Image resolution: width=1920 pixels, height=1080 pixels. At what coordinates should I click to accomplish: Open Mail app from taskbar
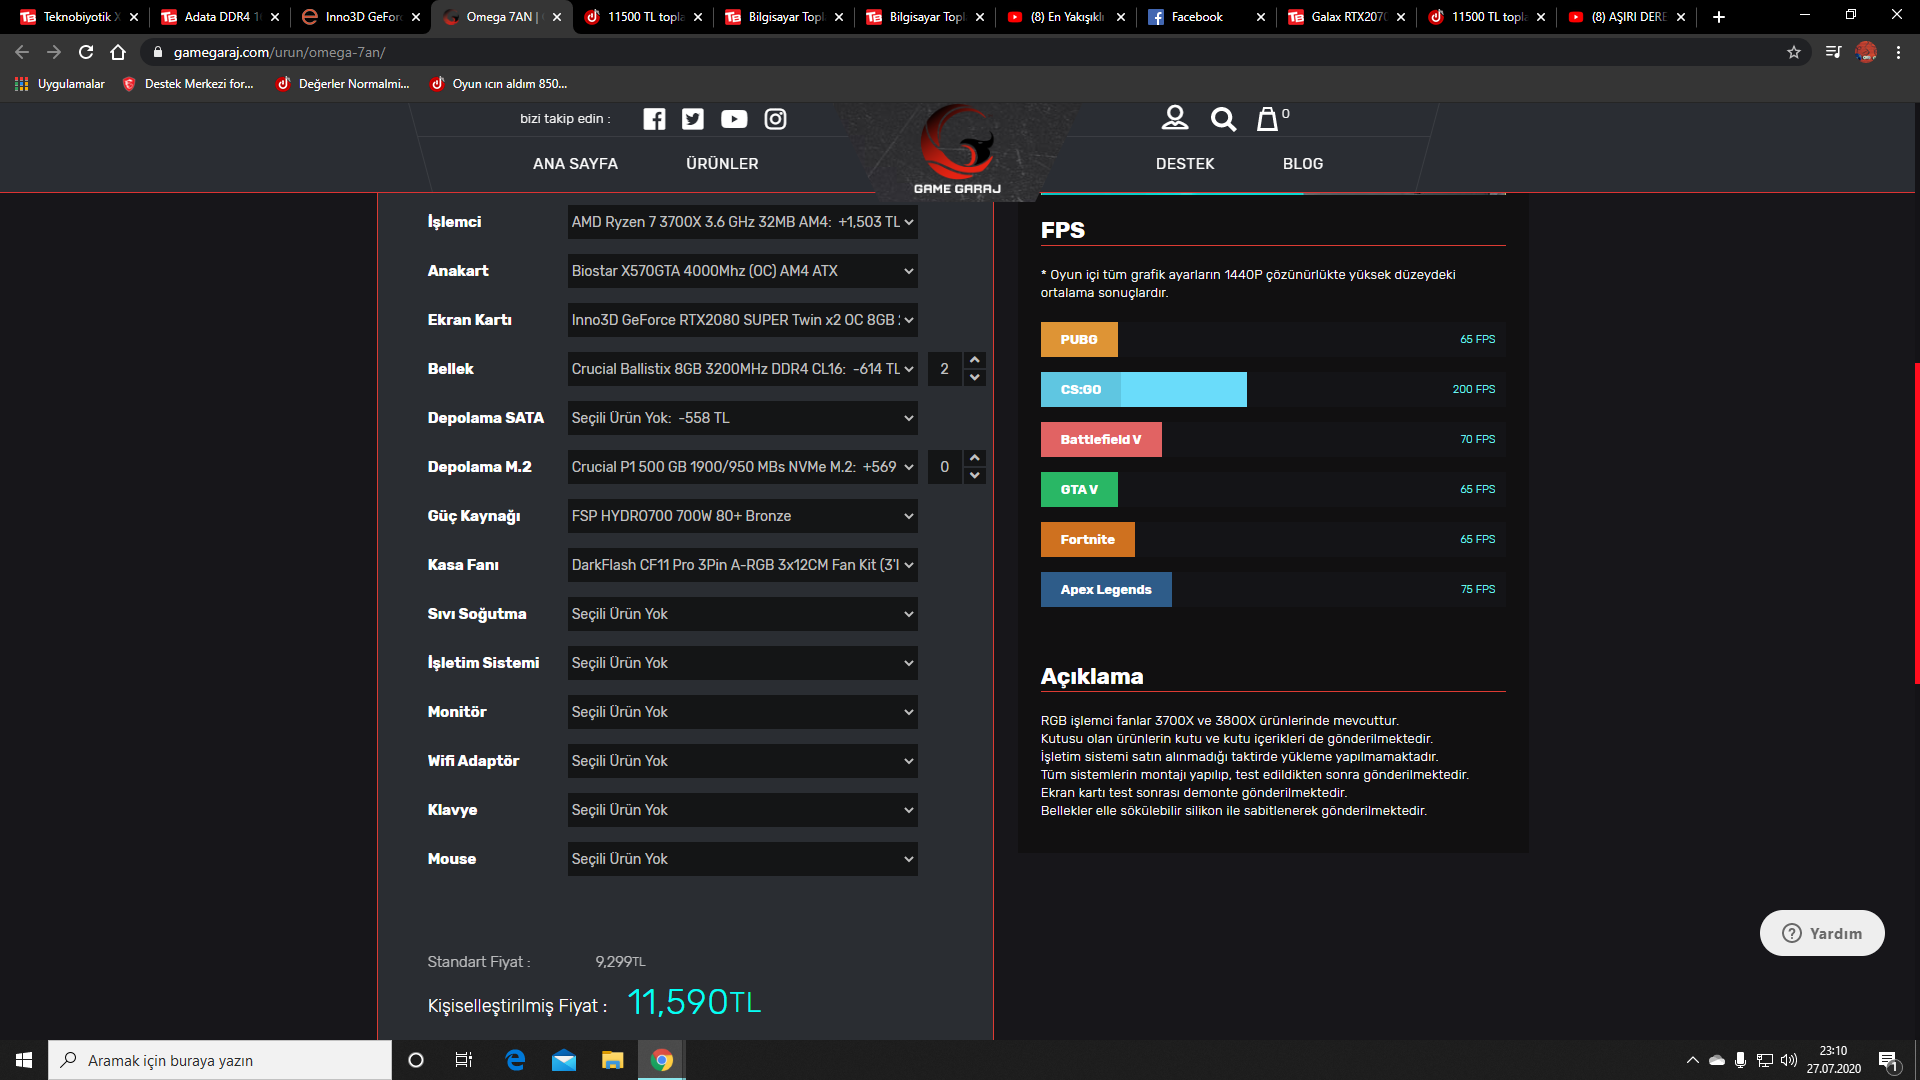point(564,1060)
